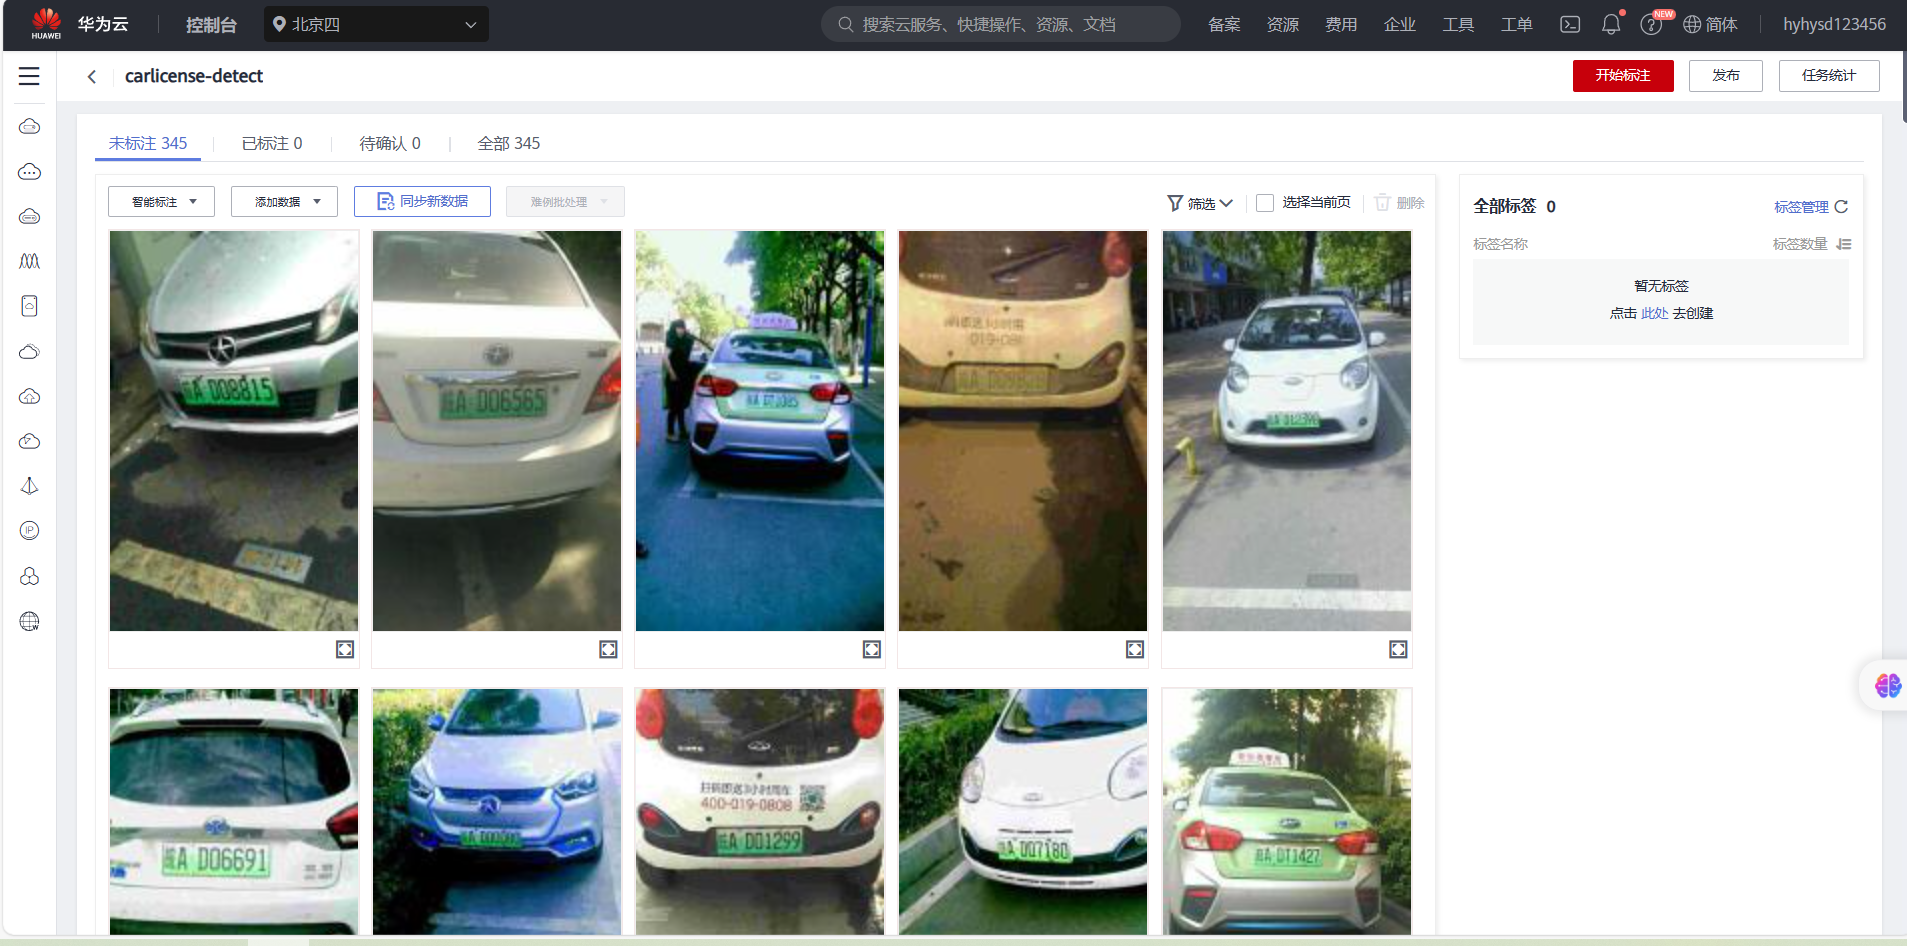Tick the 选择当前页 checkbox
Viewport: 1907px width, 946px height.
1265,203
